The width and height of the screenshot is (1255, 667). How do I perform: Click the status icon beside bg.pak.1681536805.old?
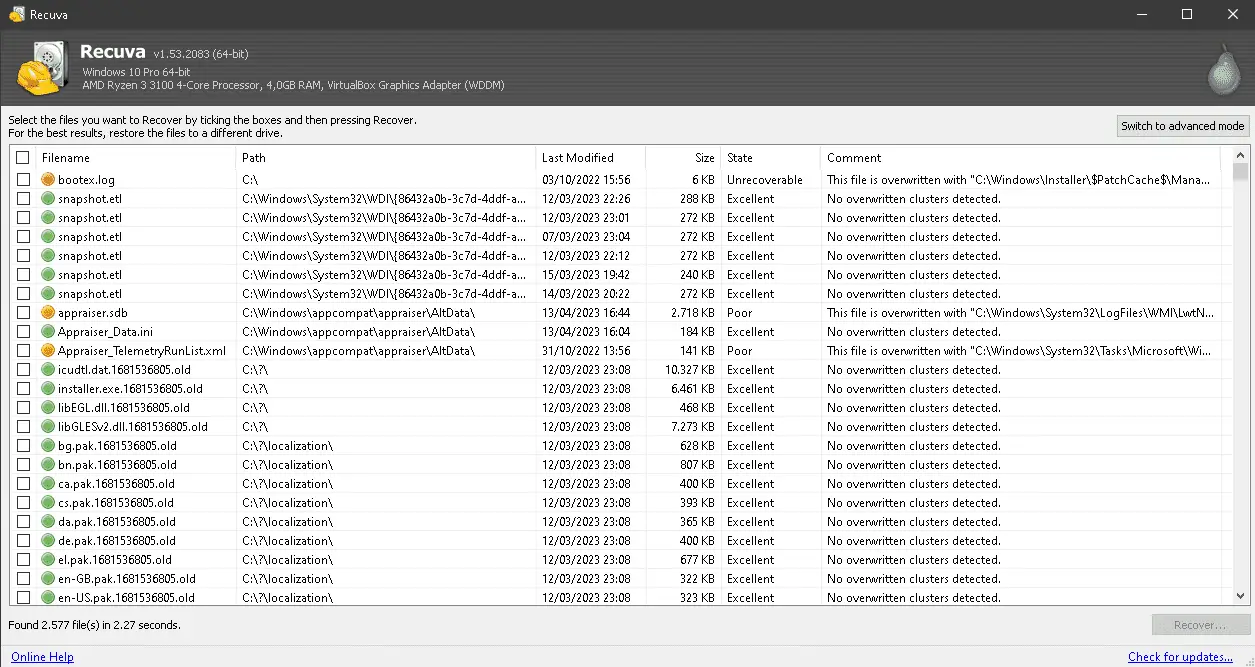[x=48, y=446]
